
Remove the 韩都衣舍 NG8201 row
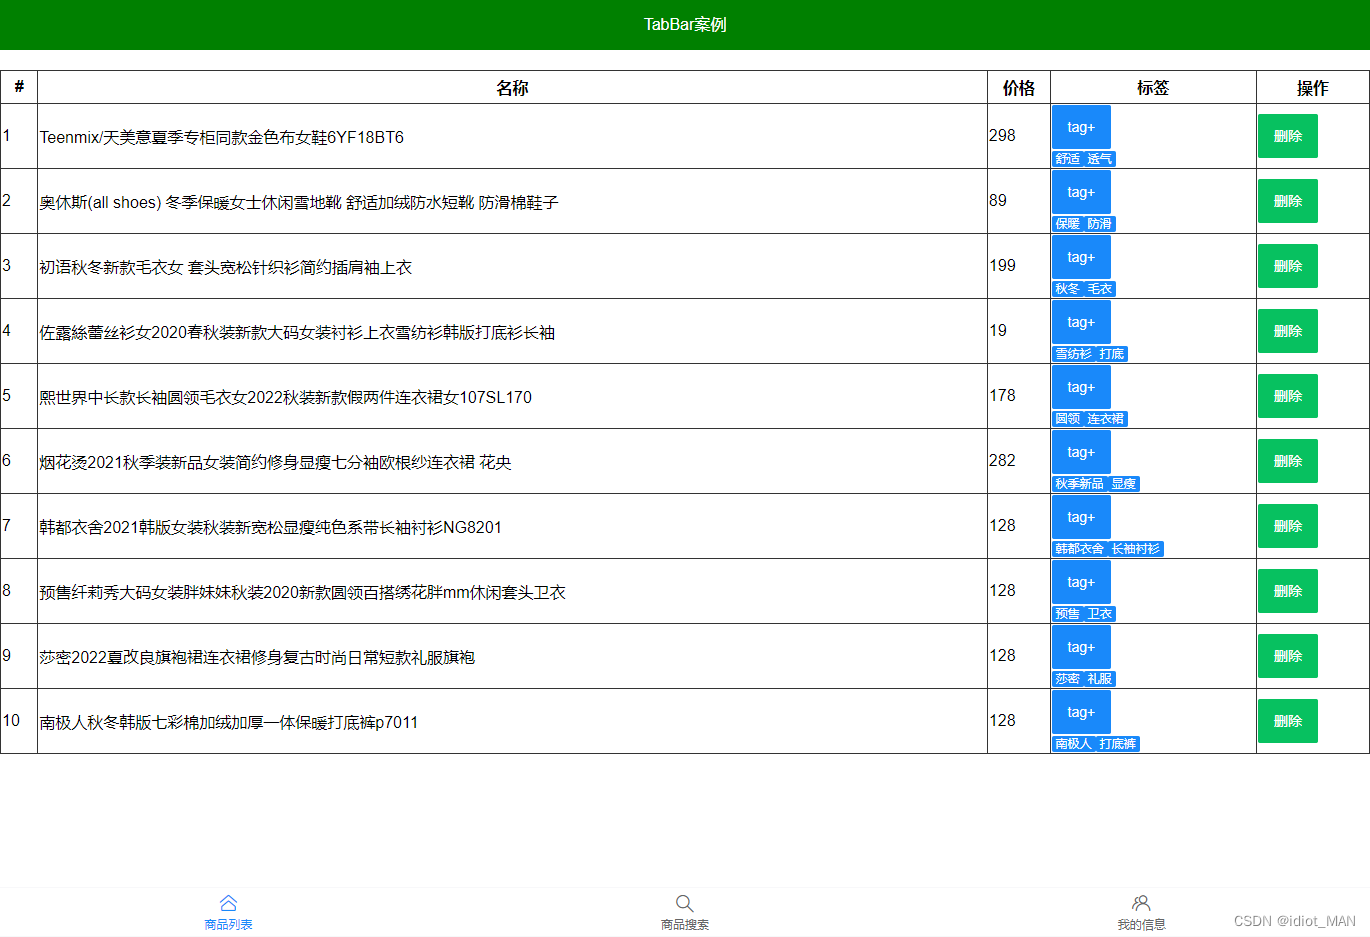1287,526
